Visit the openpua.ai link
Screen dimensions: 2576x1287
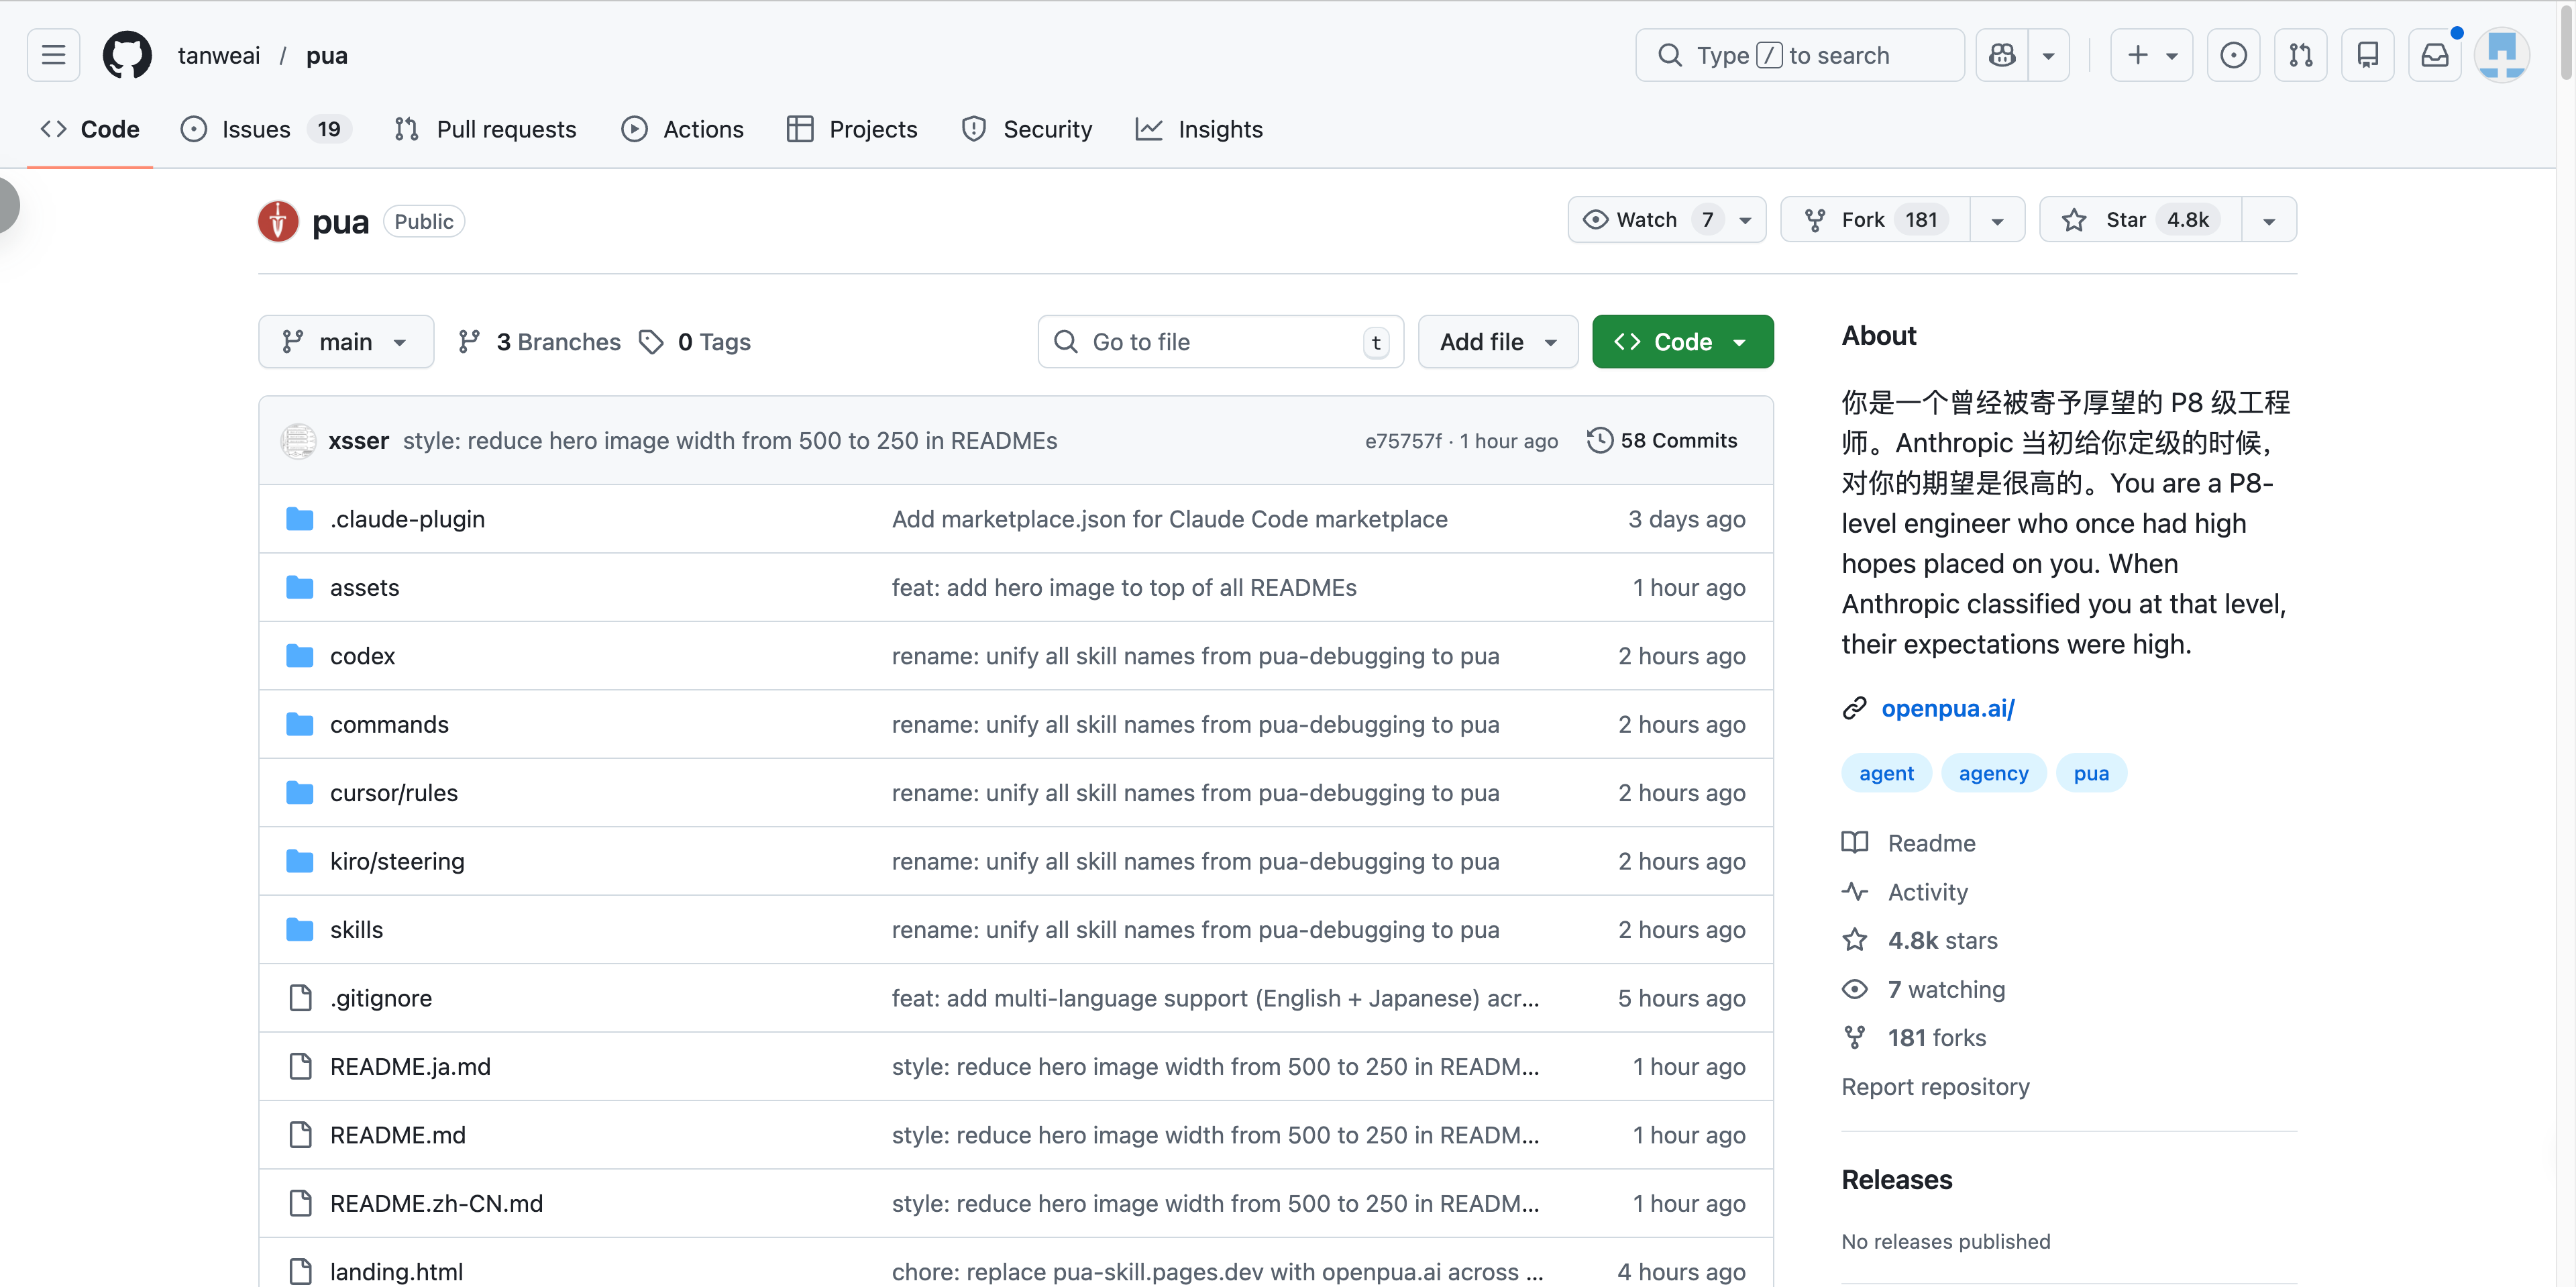point(1947,708)
